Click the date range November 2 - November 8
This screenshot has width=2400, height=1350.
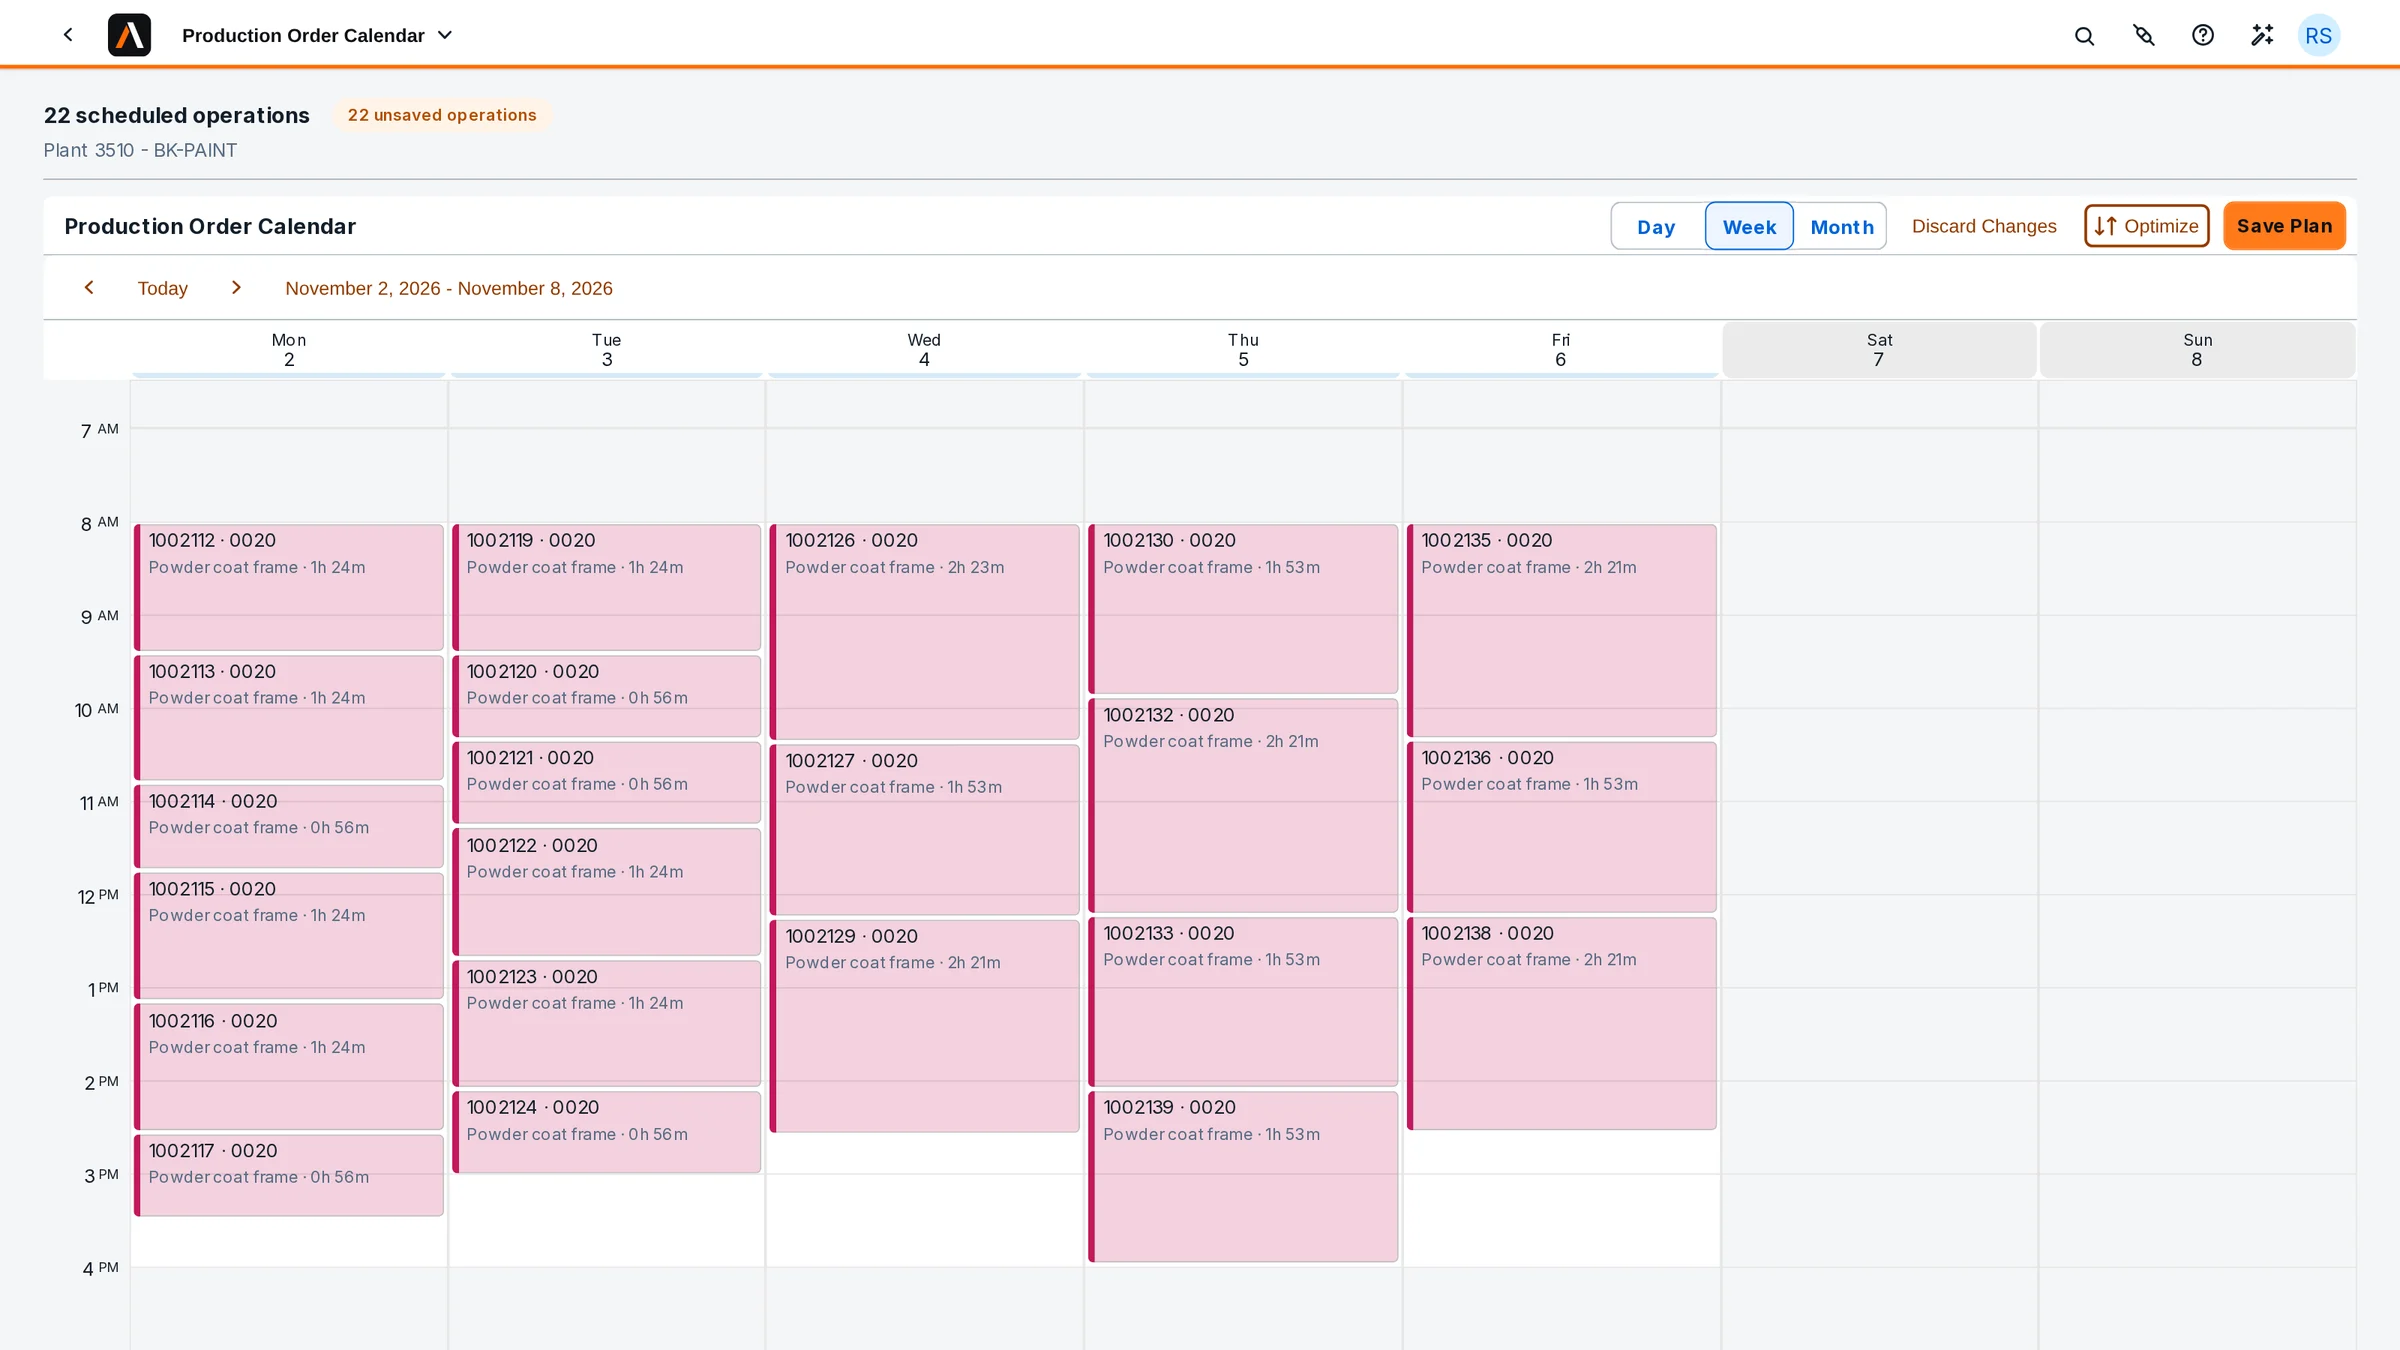pyautogui.click(x=449, y=288)
